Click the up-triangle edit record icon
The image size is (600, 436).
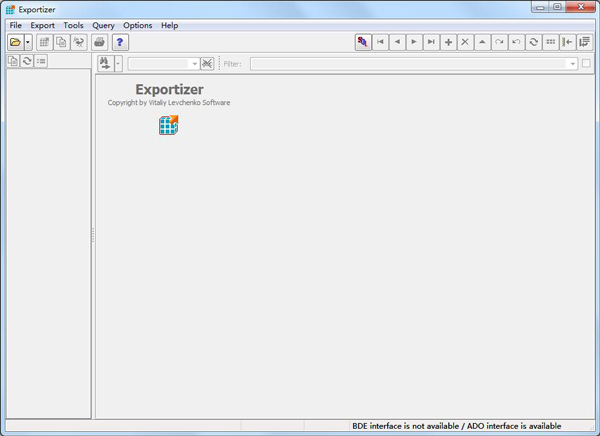pos(483,42)
